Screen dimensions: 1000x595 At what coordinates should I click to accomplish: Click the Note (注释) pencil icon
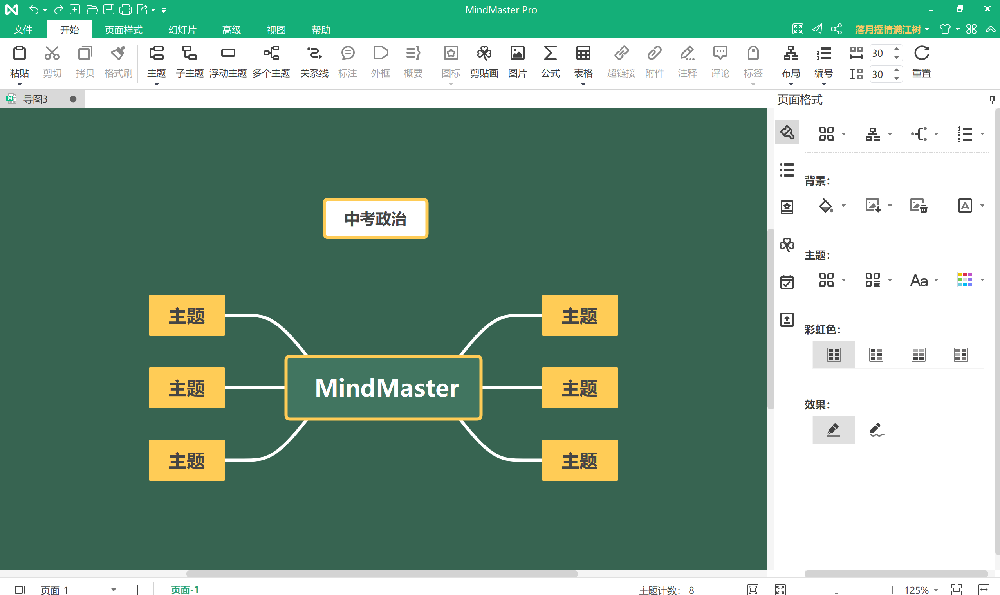click(688, 54)
